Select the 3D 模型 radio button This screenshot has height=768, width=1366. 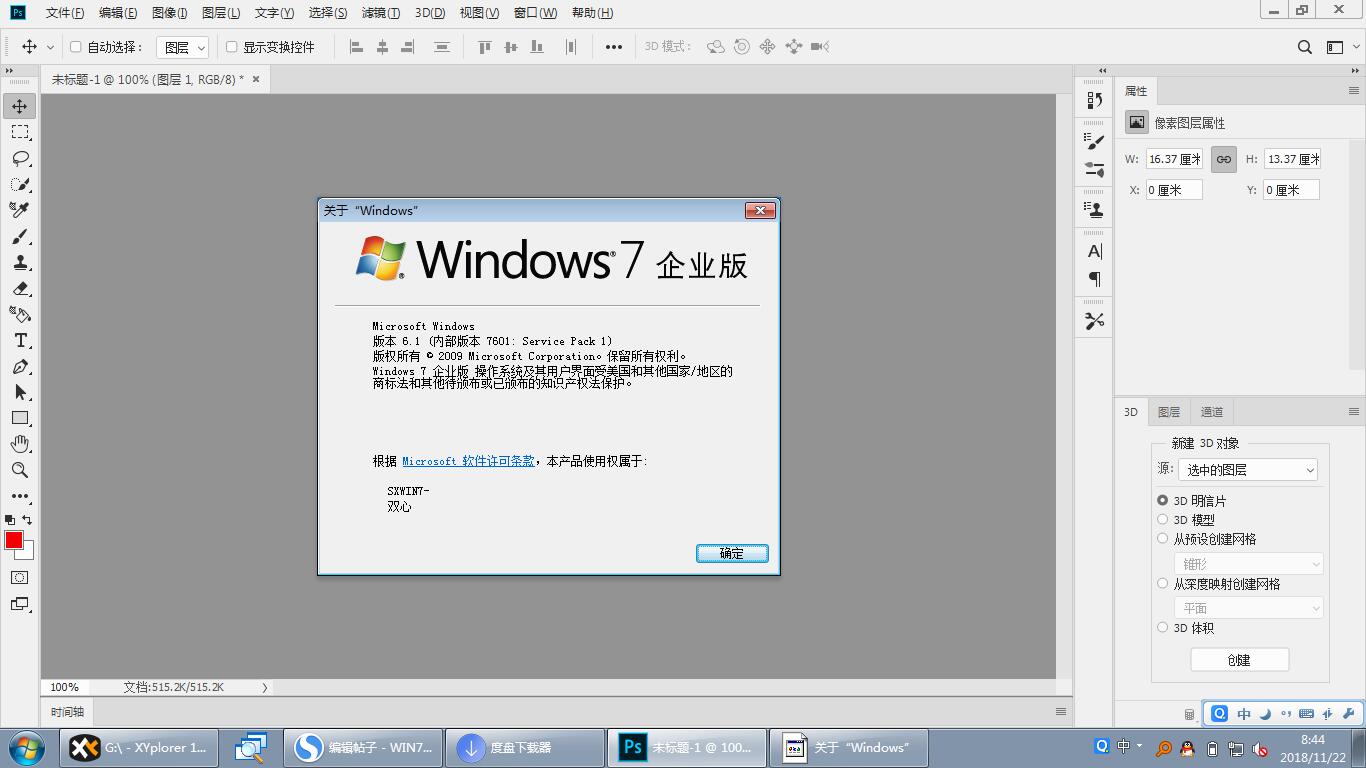pos(1162,519)
